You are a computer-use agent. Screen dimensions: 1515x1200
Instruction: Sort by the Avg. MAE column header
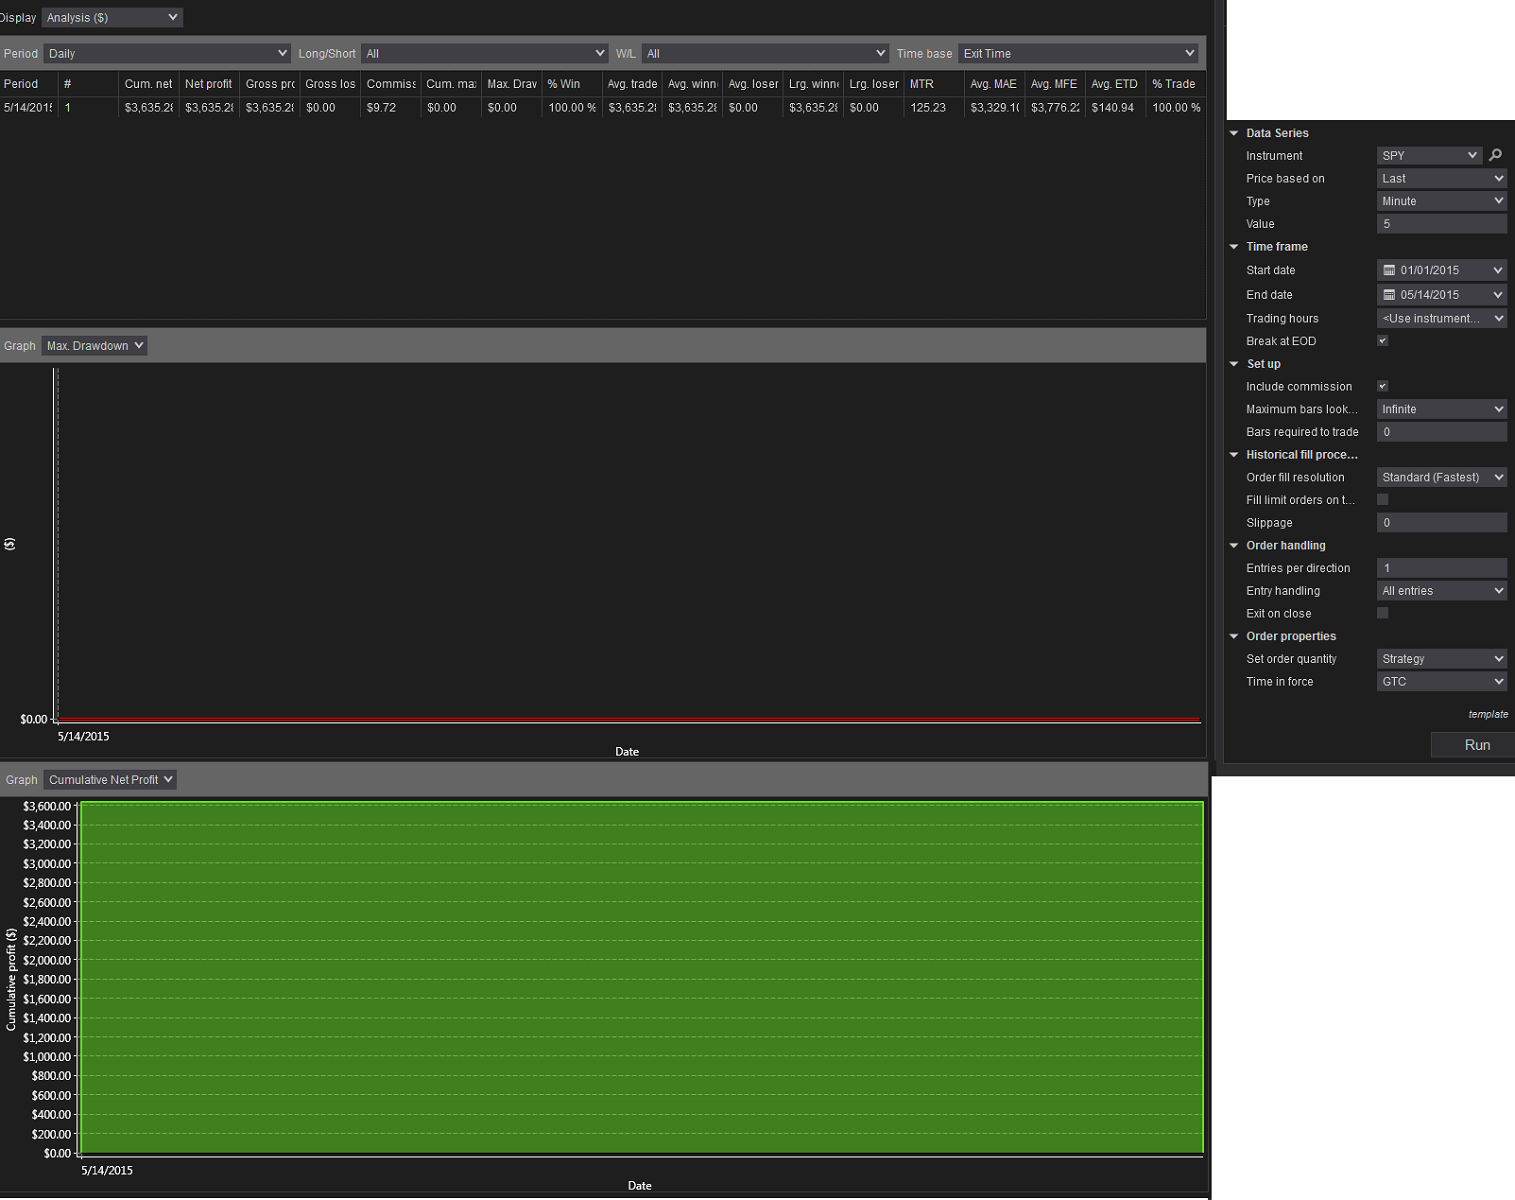[994, 84]
